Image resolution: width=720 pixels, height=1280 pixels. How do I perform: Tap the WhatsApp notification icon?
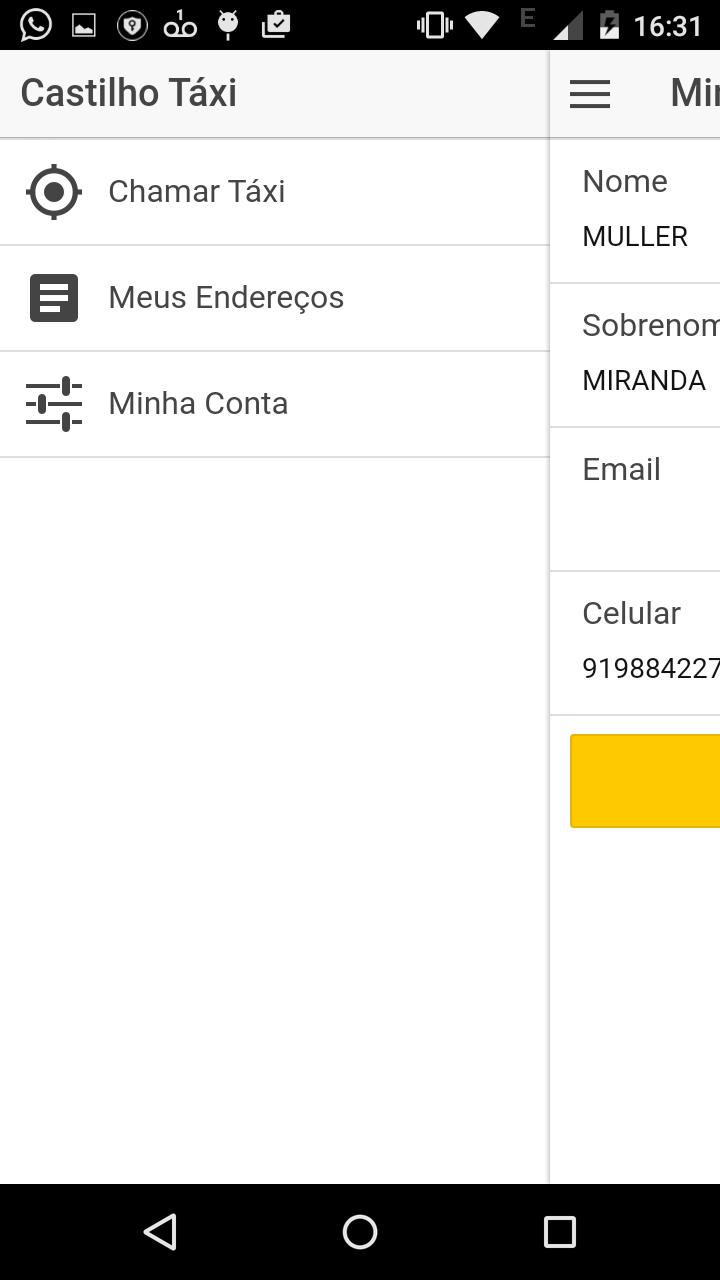point(36,25)
